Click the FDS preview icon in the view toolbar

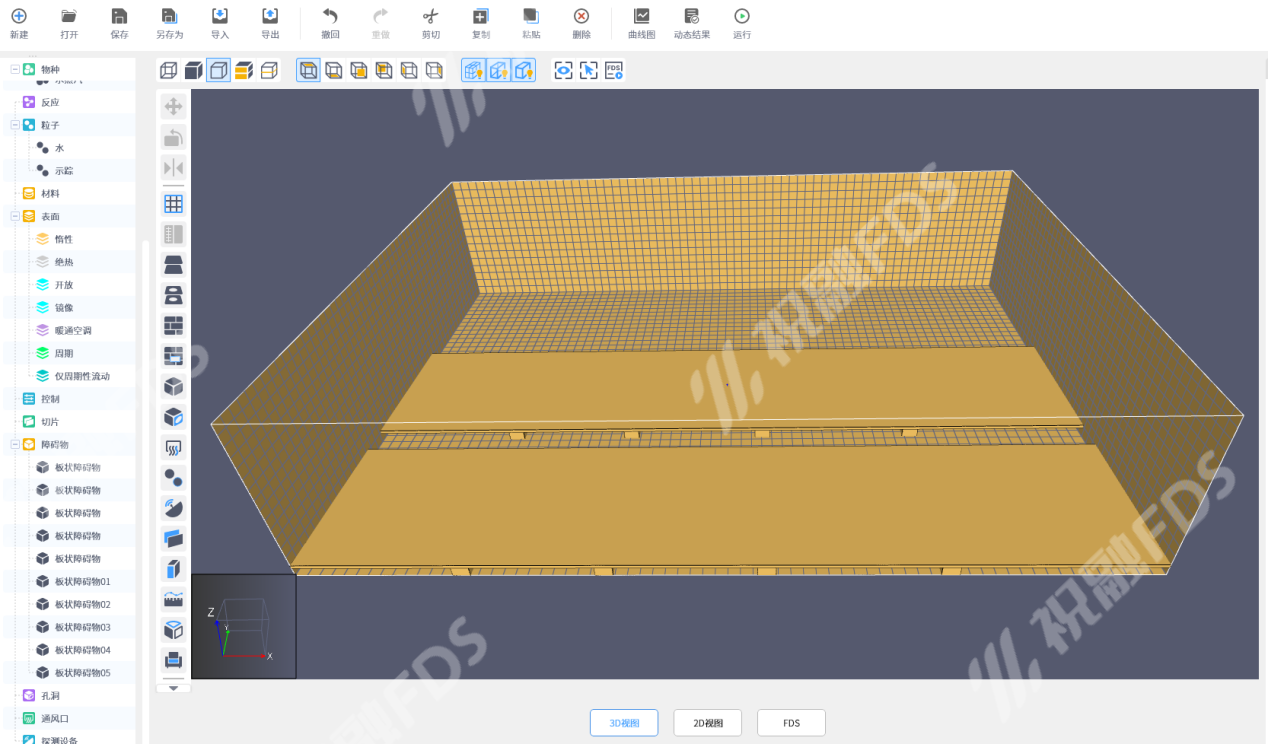click(x=614, y=70)
